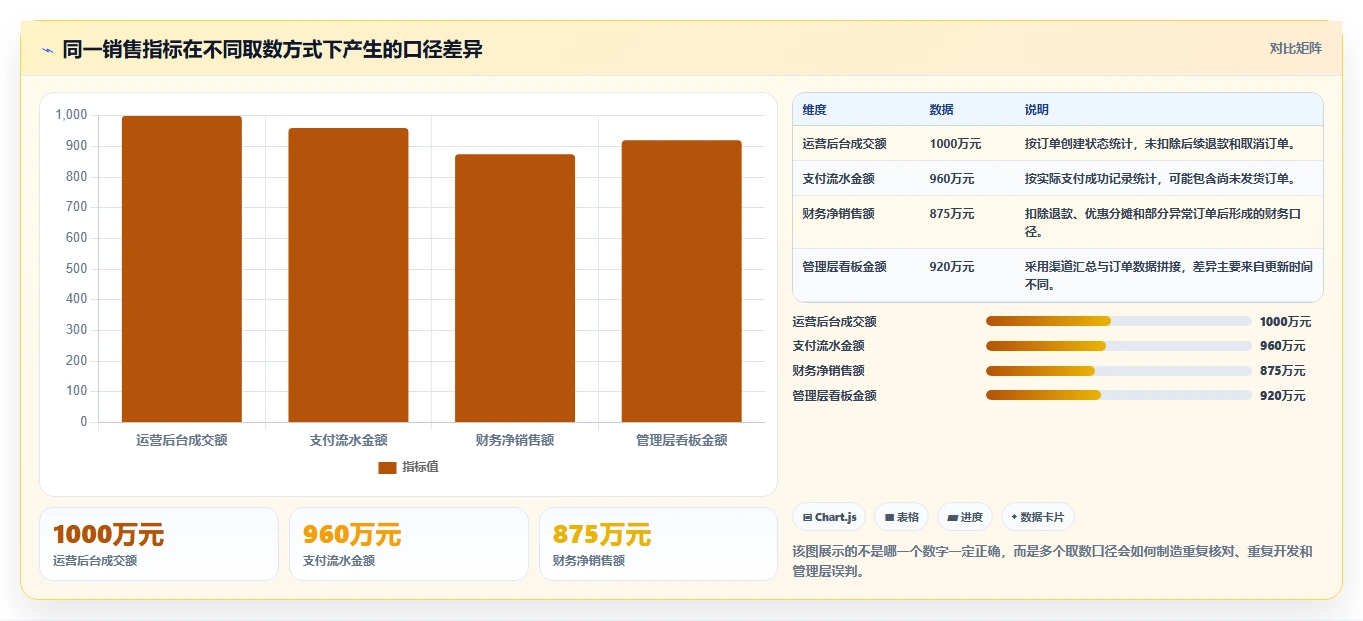Click the 支付流水金额 bar in chart

point(348,275)
